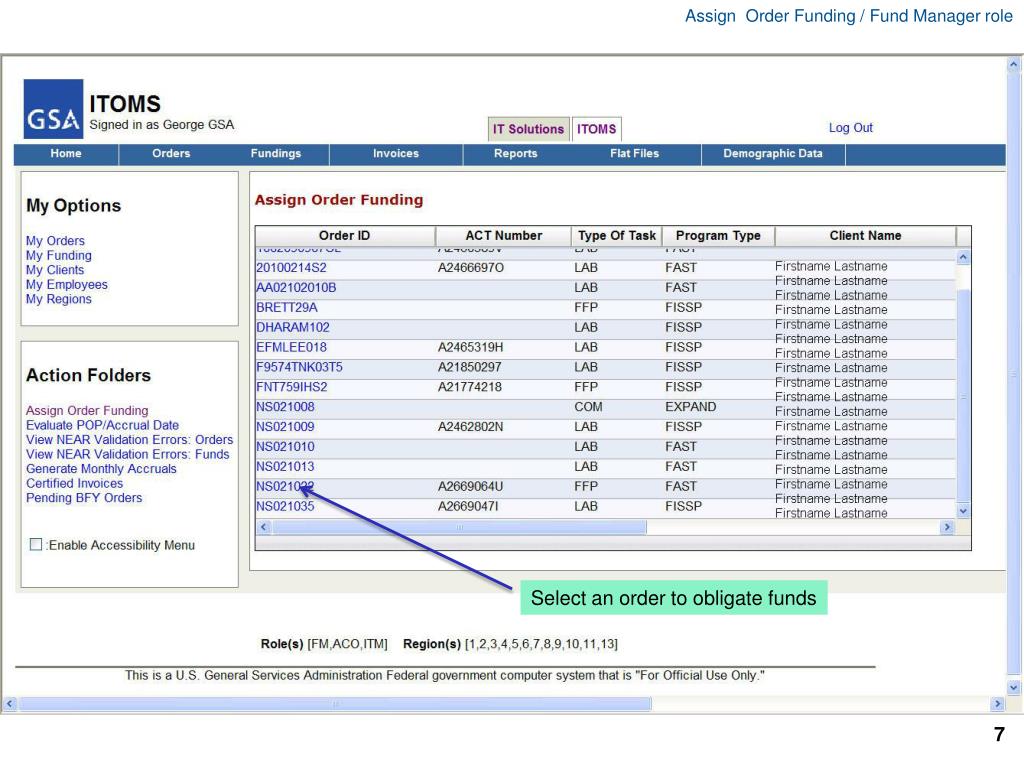Screen dimensions: 1024x768
Task: Open the Home menu
Action: click(66, 153)
